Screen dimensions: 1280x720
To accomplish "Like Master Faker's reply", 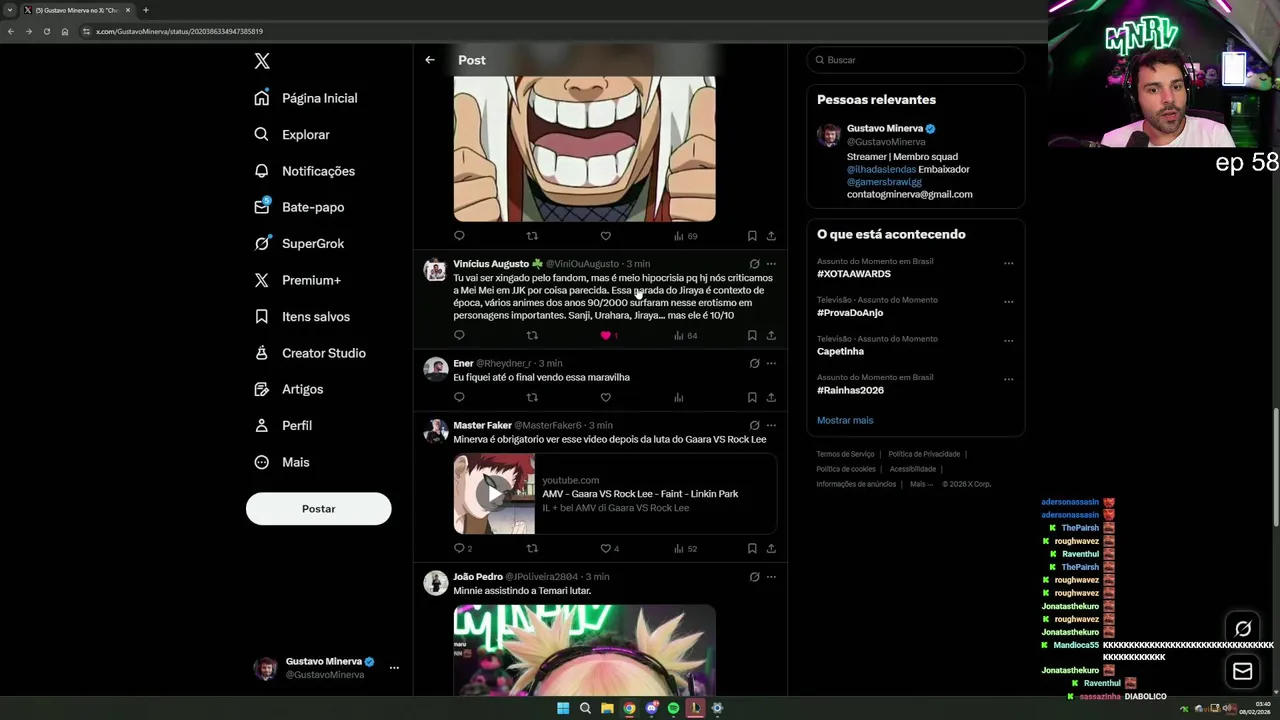I will pos(605,548).
